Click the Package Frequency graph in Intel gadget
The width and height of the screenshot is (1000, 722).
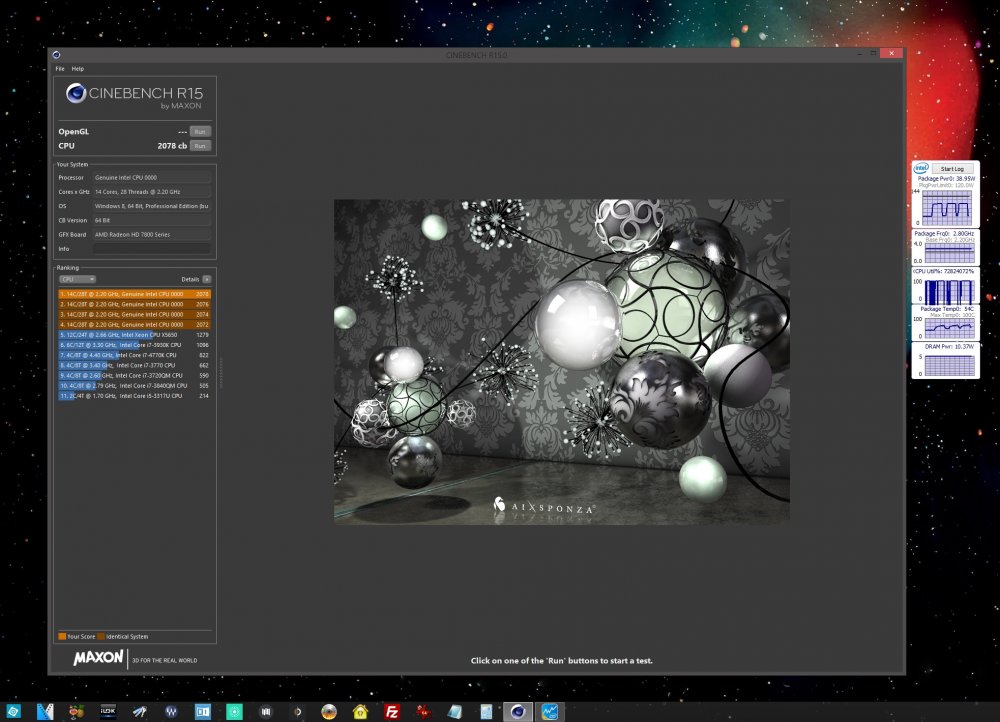[949, 253]
